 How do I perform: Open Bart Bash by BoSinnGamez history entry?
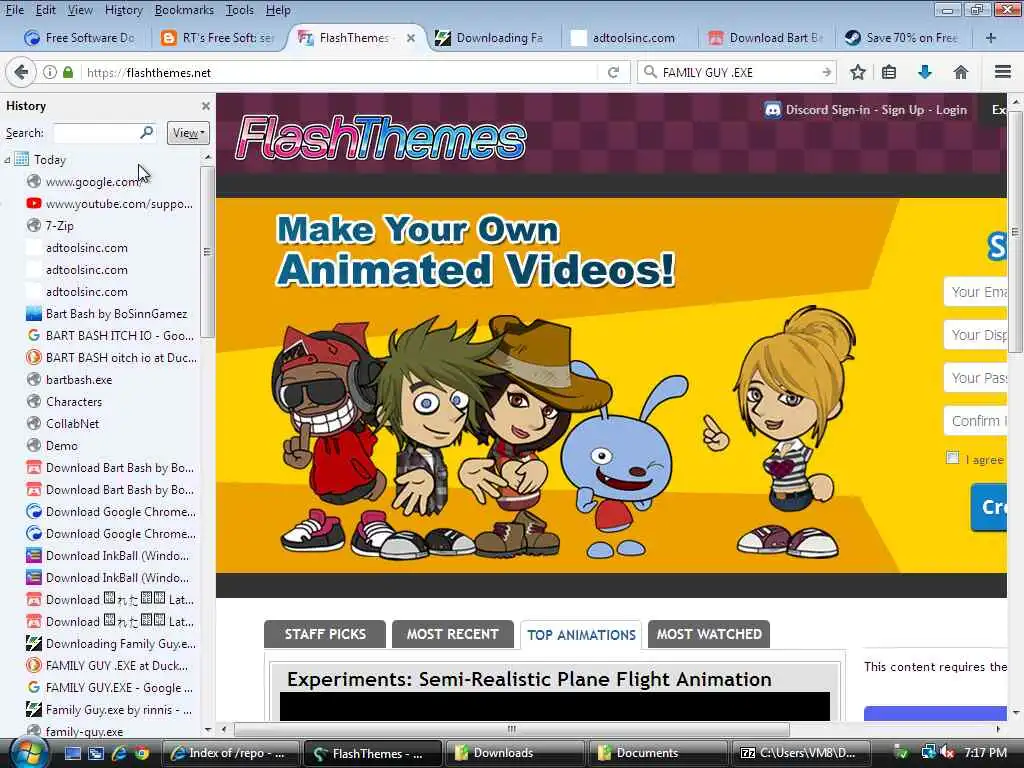106,314
